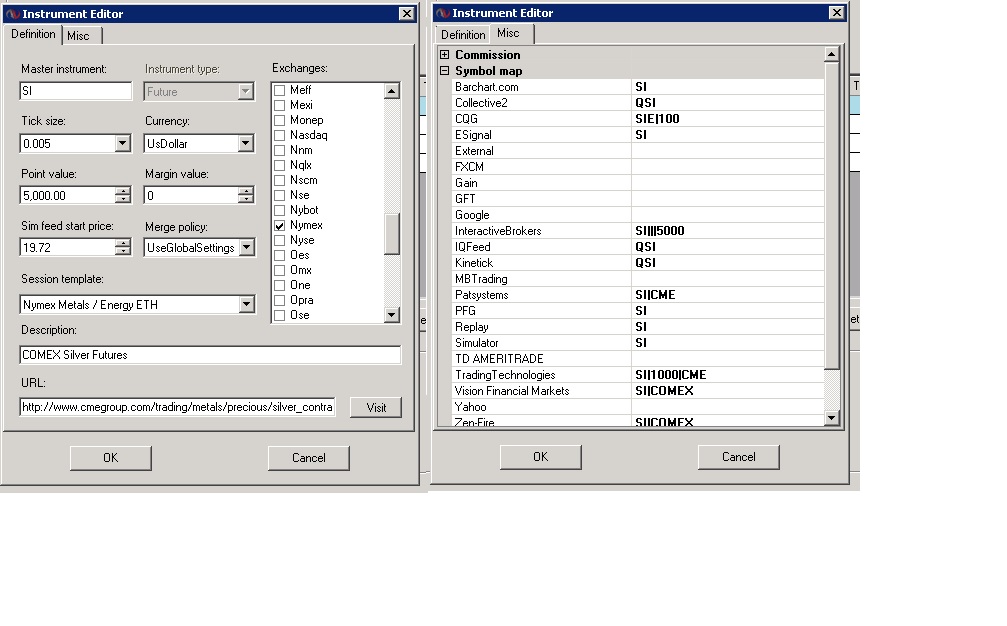Click the TD AMERITRADE symbol row
1007x626 pixels.
(638, 358)
